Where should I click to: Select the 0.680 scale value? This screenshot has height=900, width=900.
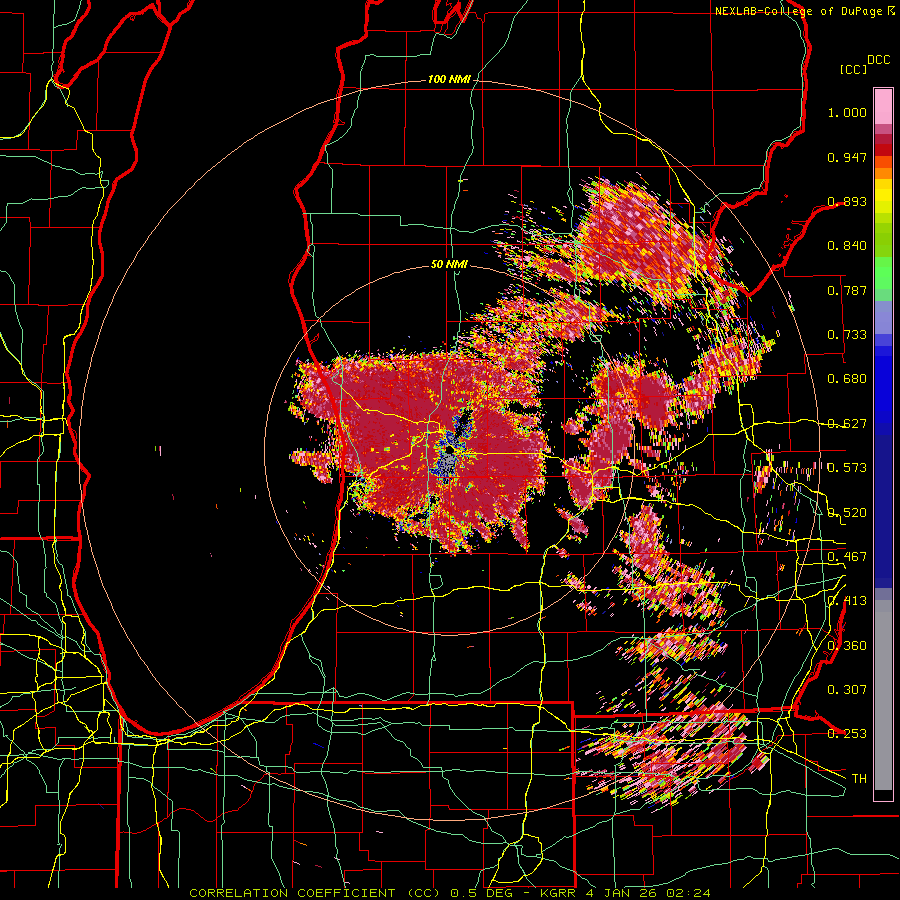click(x=847, y=379)
